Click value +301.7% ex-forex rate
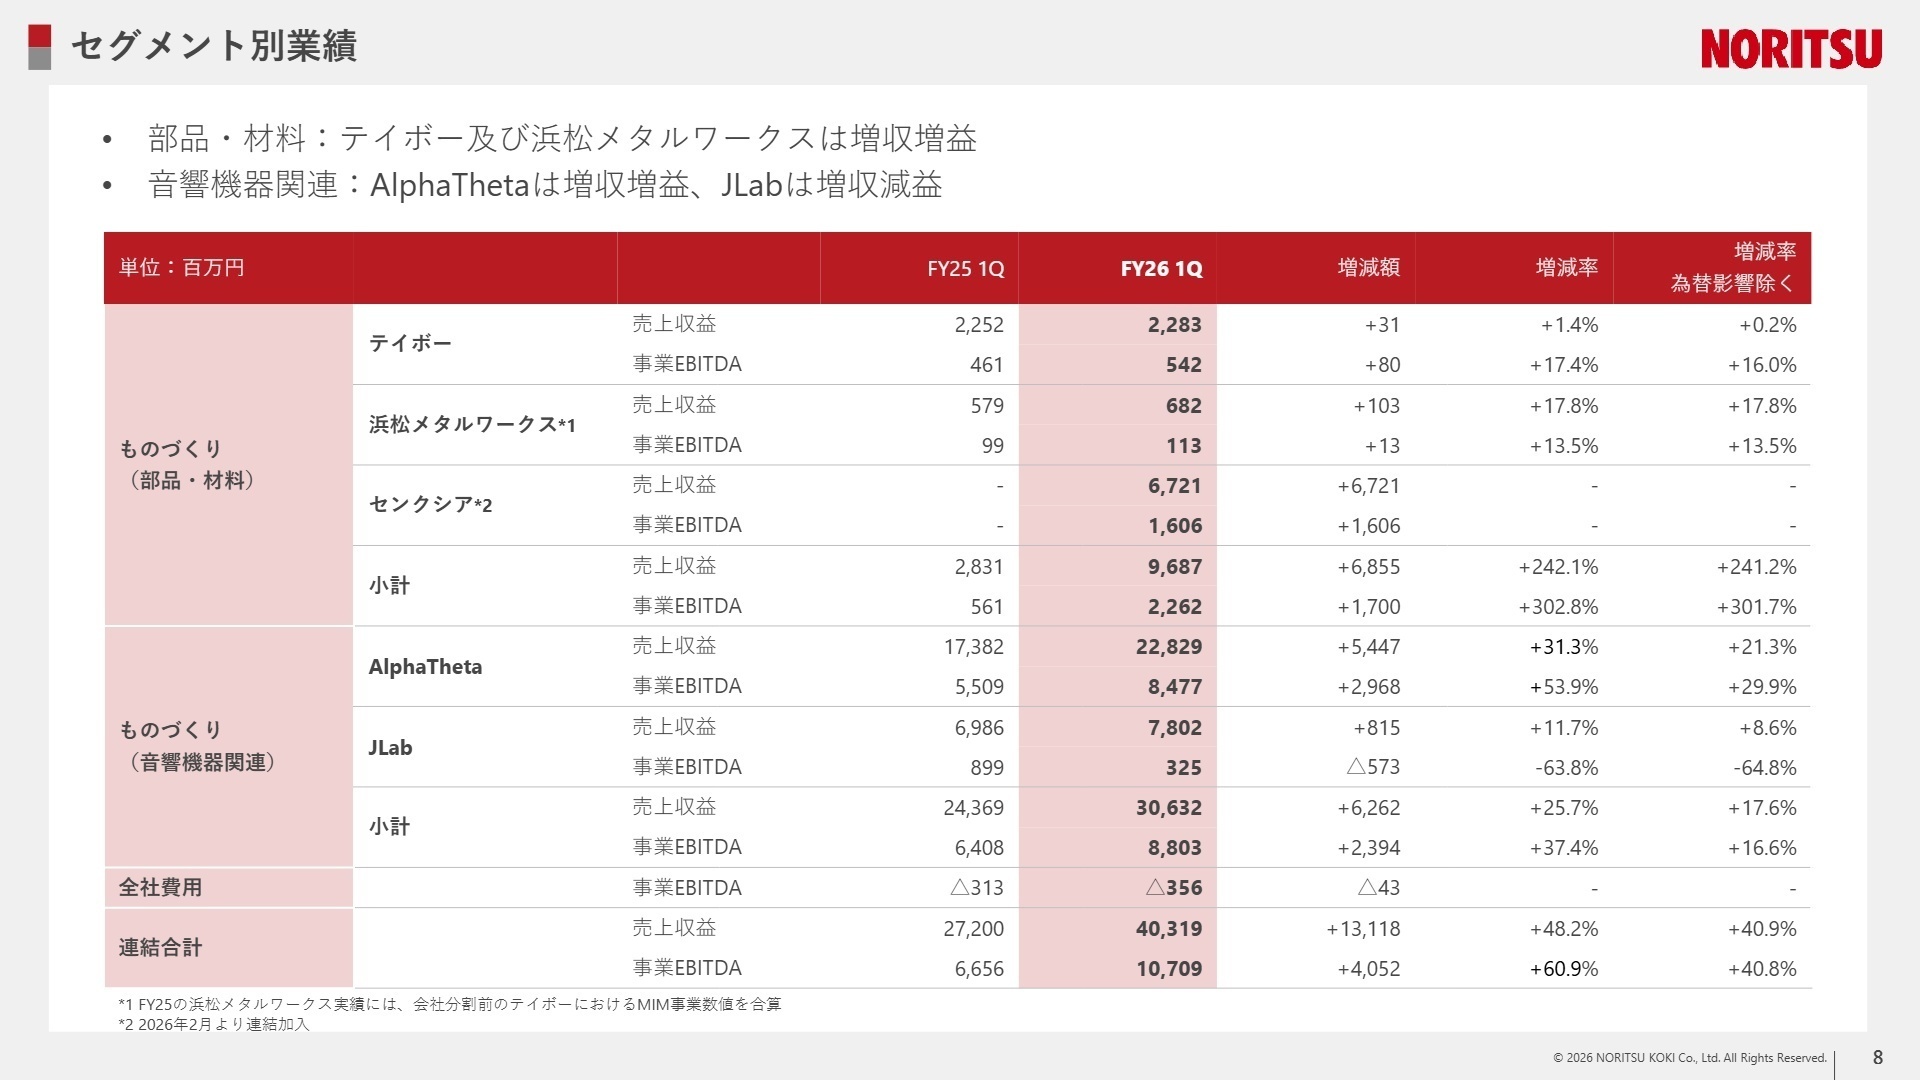 coord(1756,607)
